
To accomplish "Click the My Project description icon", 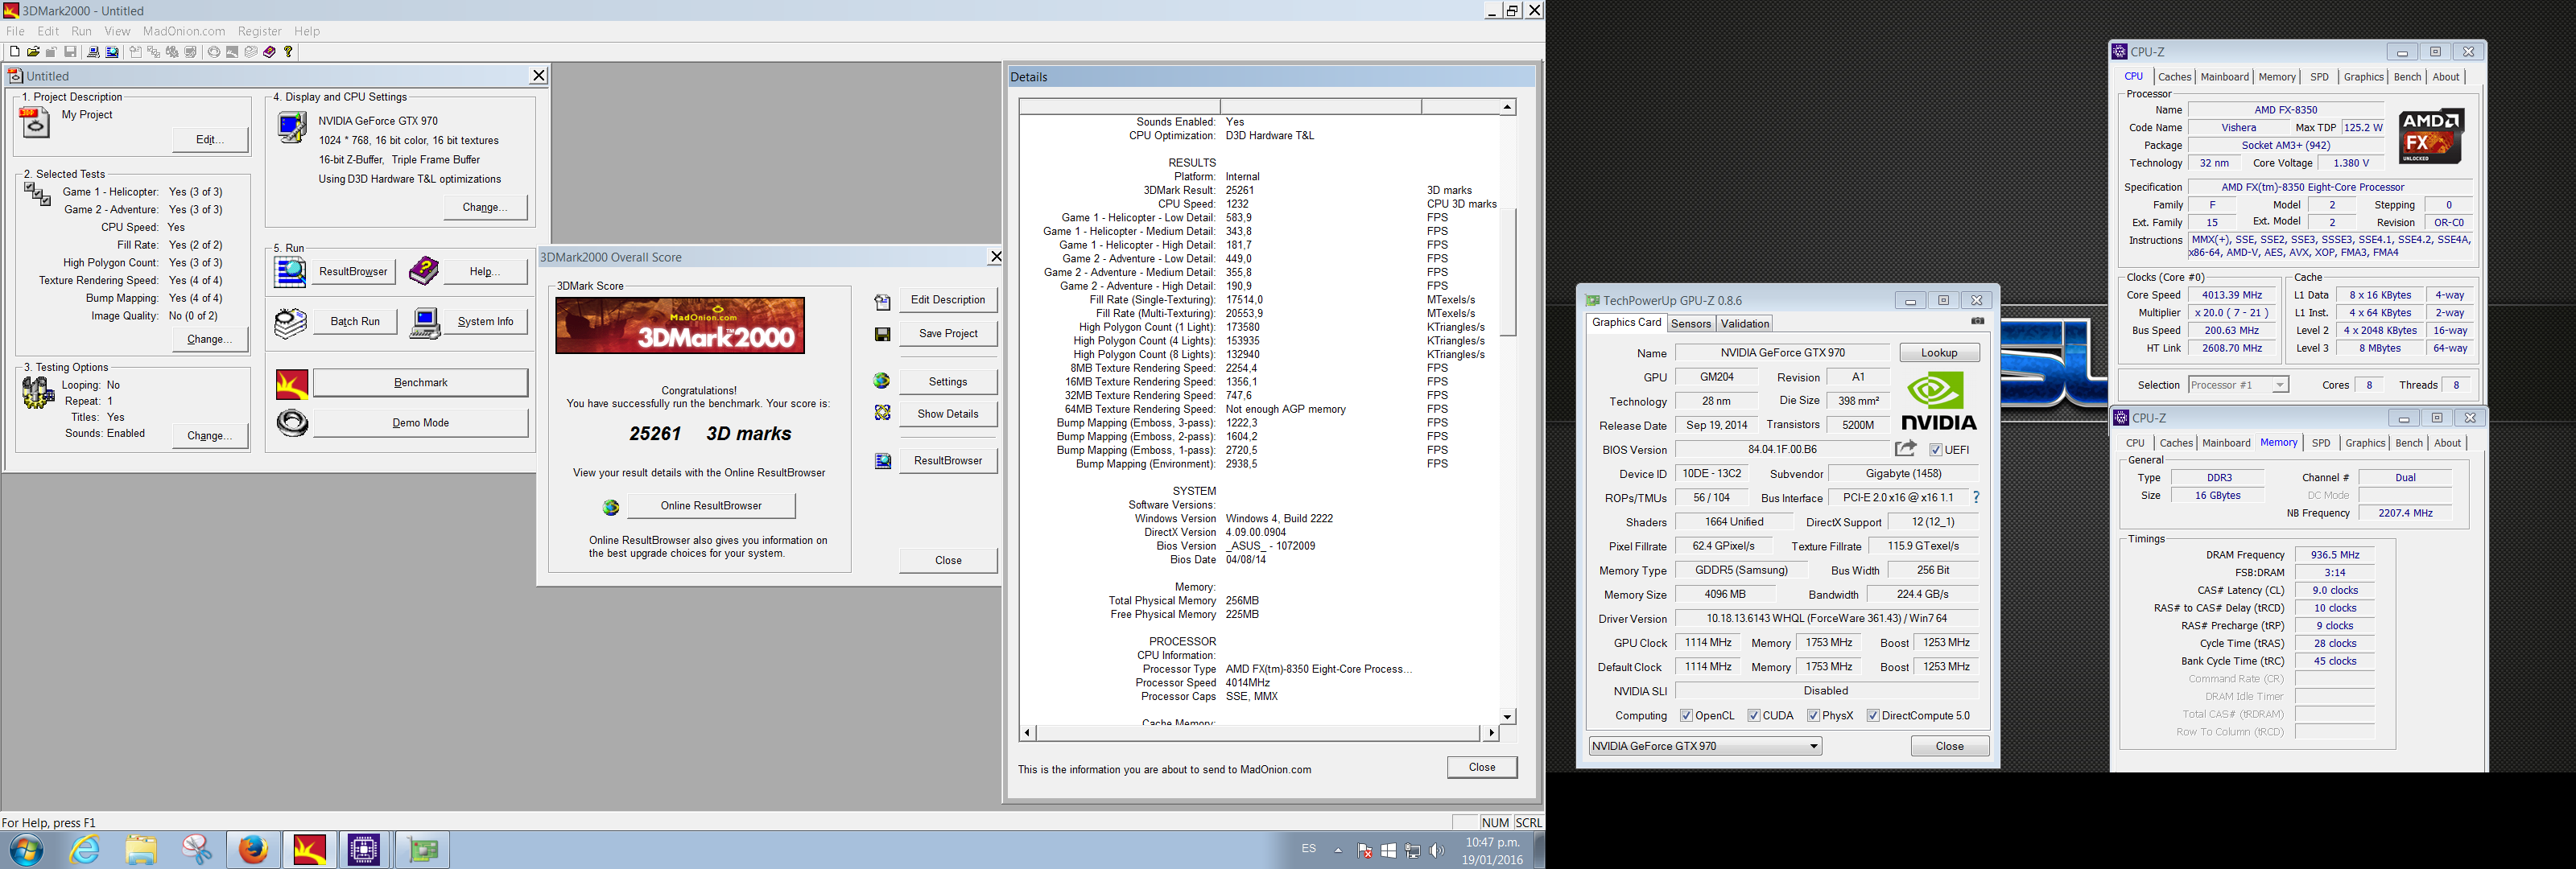I will click(x=34, y=124).
